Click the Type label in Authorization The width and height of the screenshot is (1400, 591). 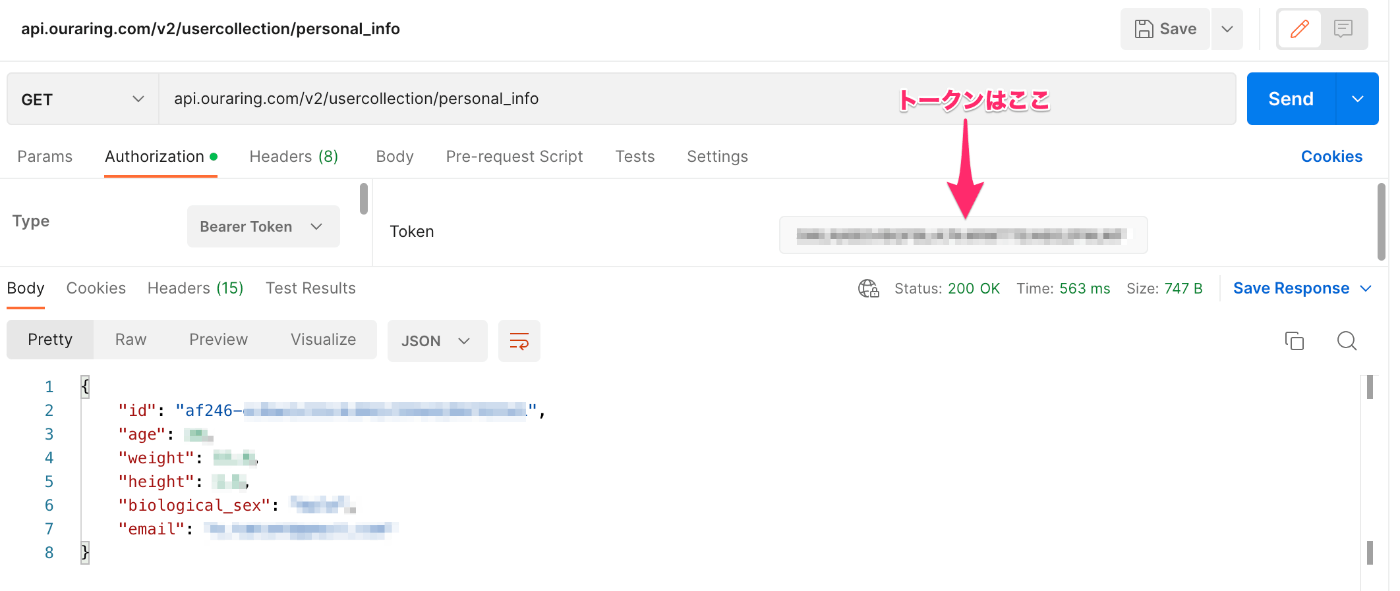coord(31,221)
